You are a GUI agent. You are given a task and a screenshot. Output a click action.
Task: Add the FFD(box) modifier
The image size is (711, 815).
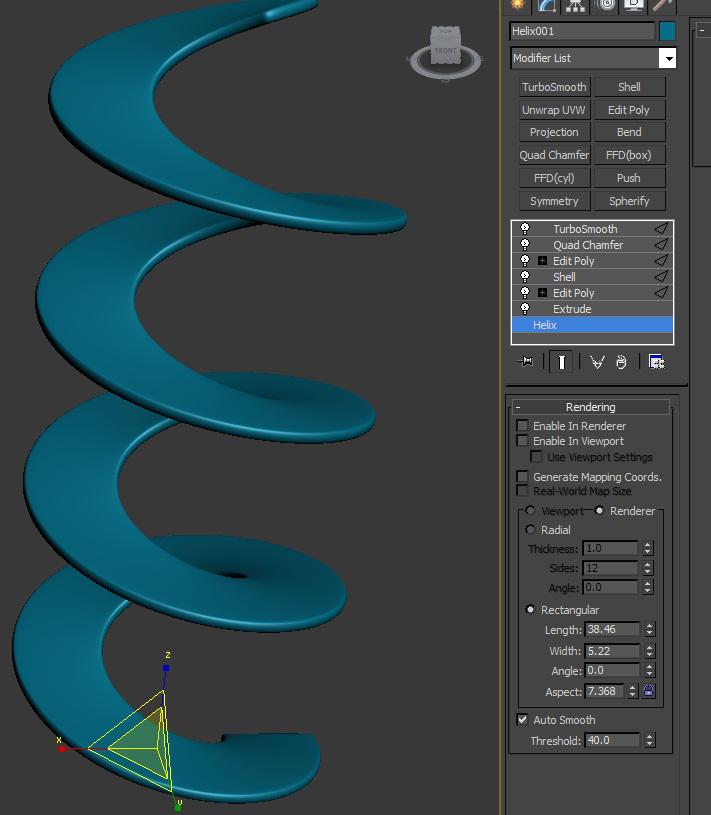(629, 155)
